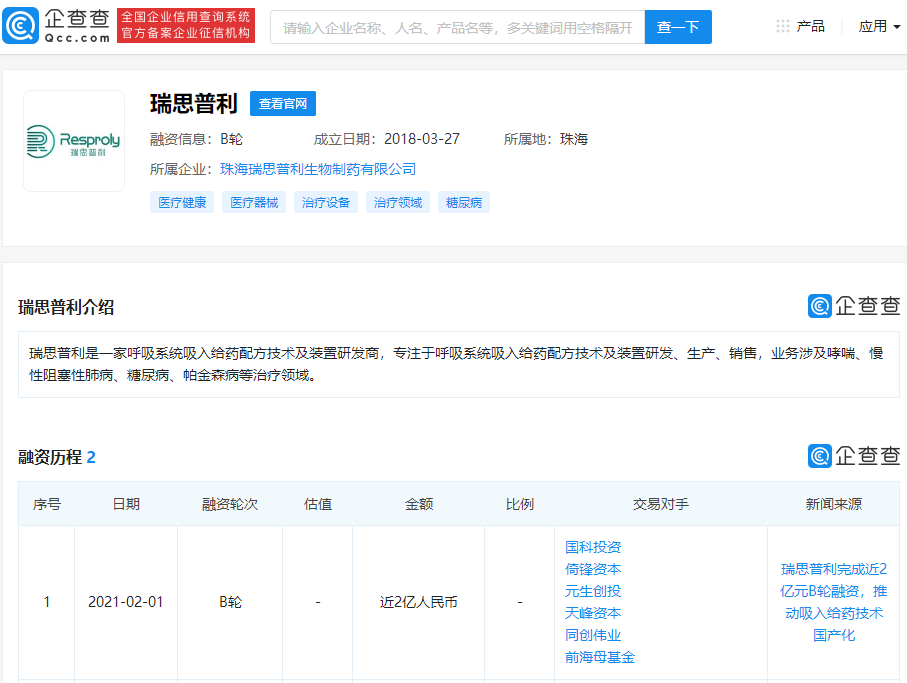907x683 pixels.
Task: Click the 融资信息 B轮 value
Action: [231, 139]
